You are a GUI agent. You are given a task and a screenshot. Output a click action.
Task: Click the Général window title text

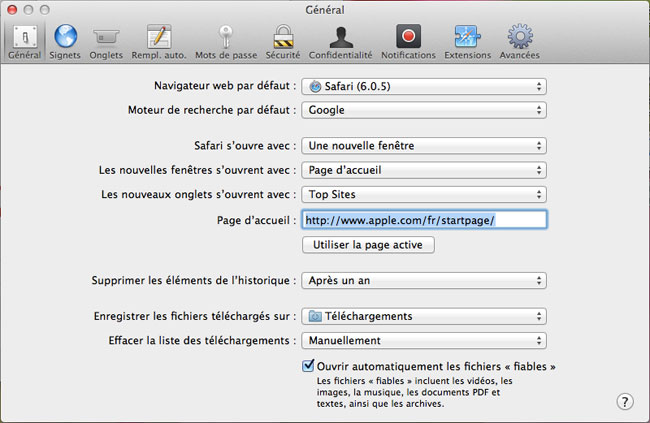pos(325,10)
